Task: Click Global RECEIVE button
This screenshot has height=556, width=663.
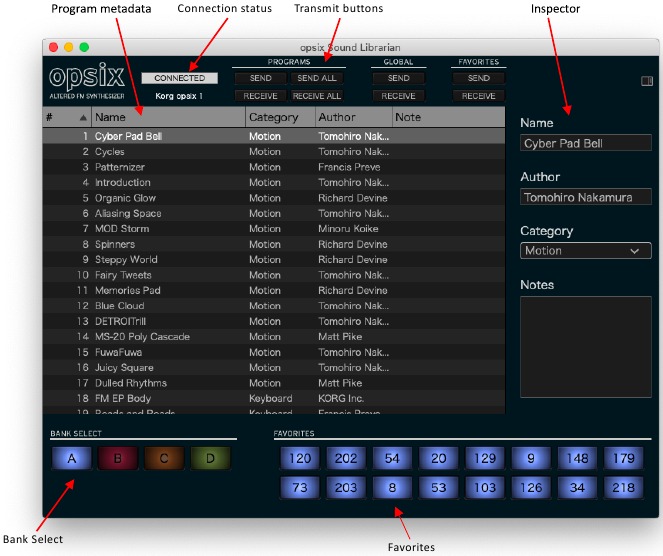Action: click(x=398, y=96)
